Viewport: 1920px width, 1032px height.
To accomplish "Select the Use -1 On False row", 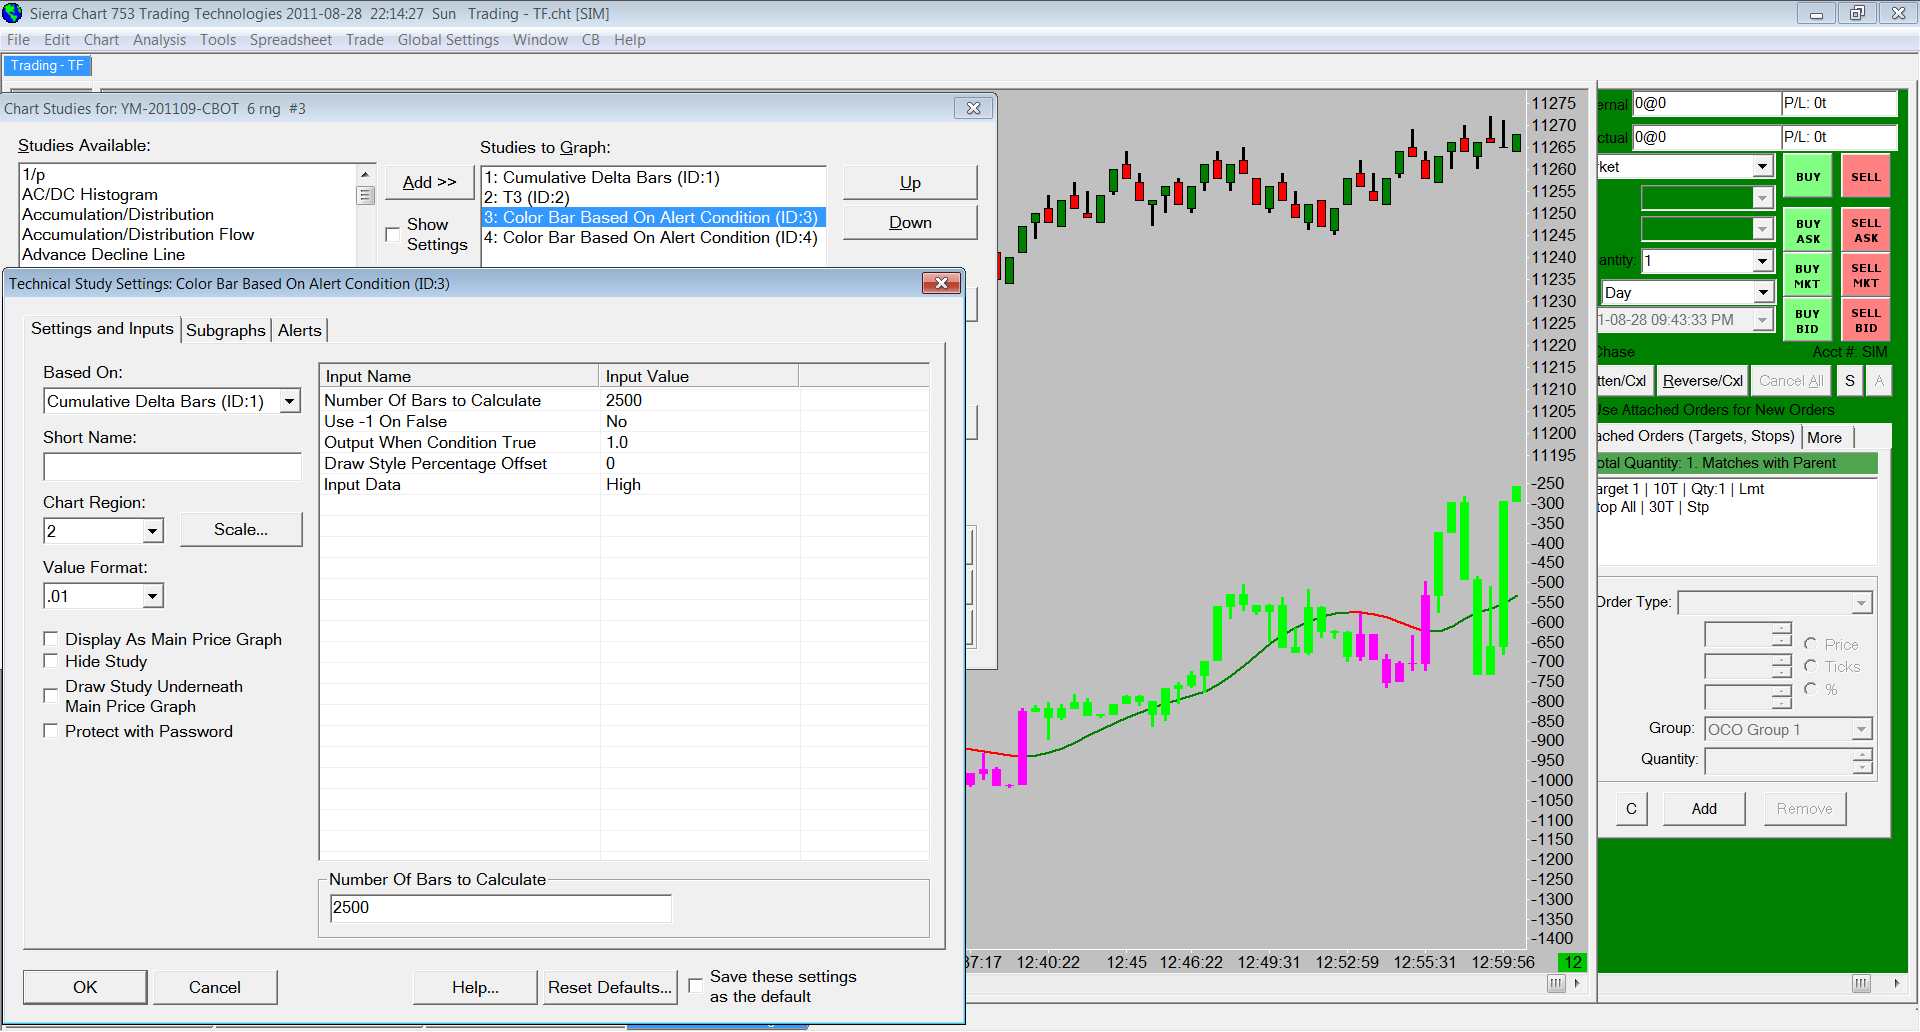I will click(x=624, y=421).
